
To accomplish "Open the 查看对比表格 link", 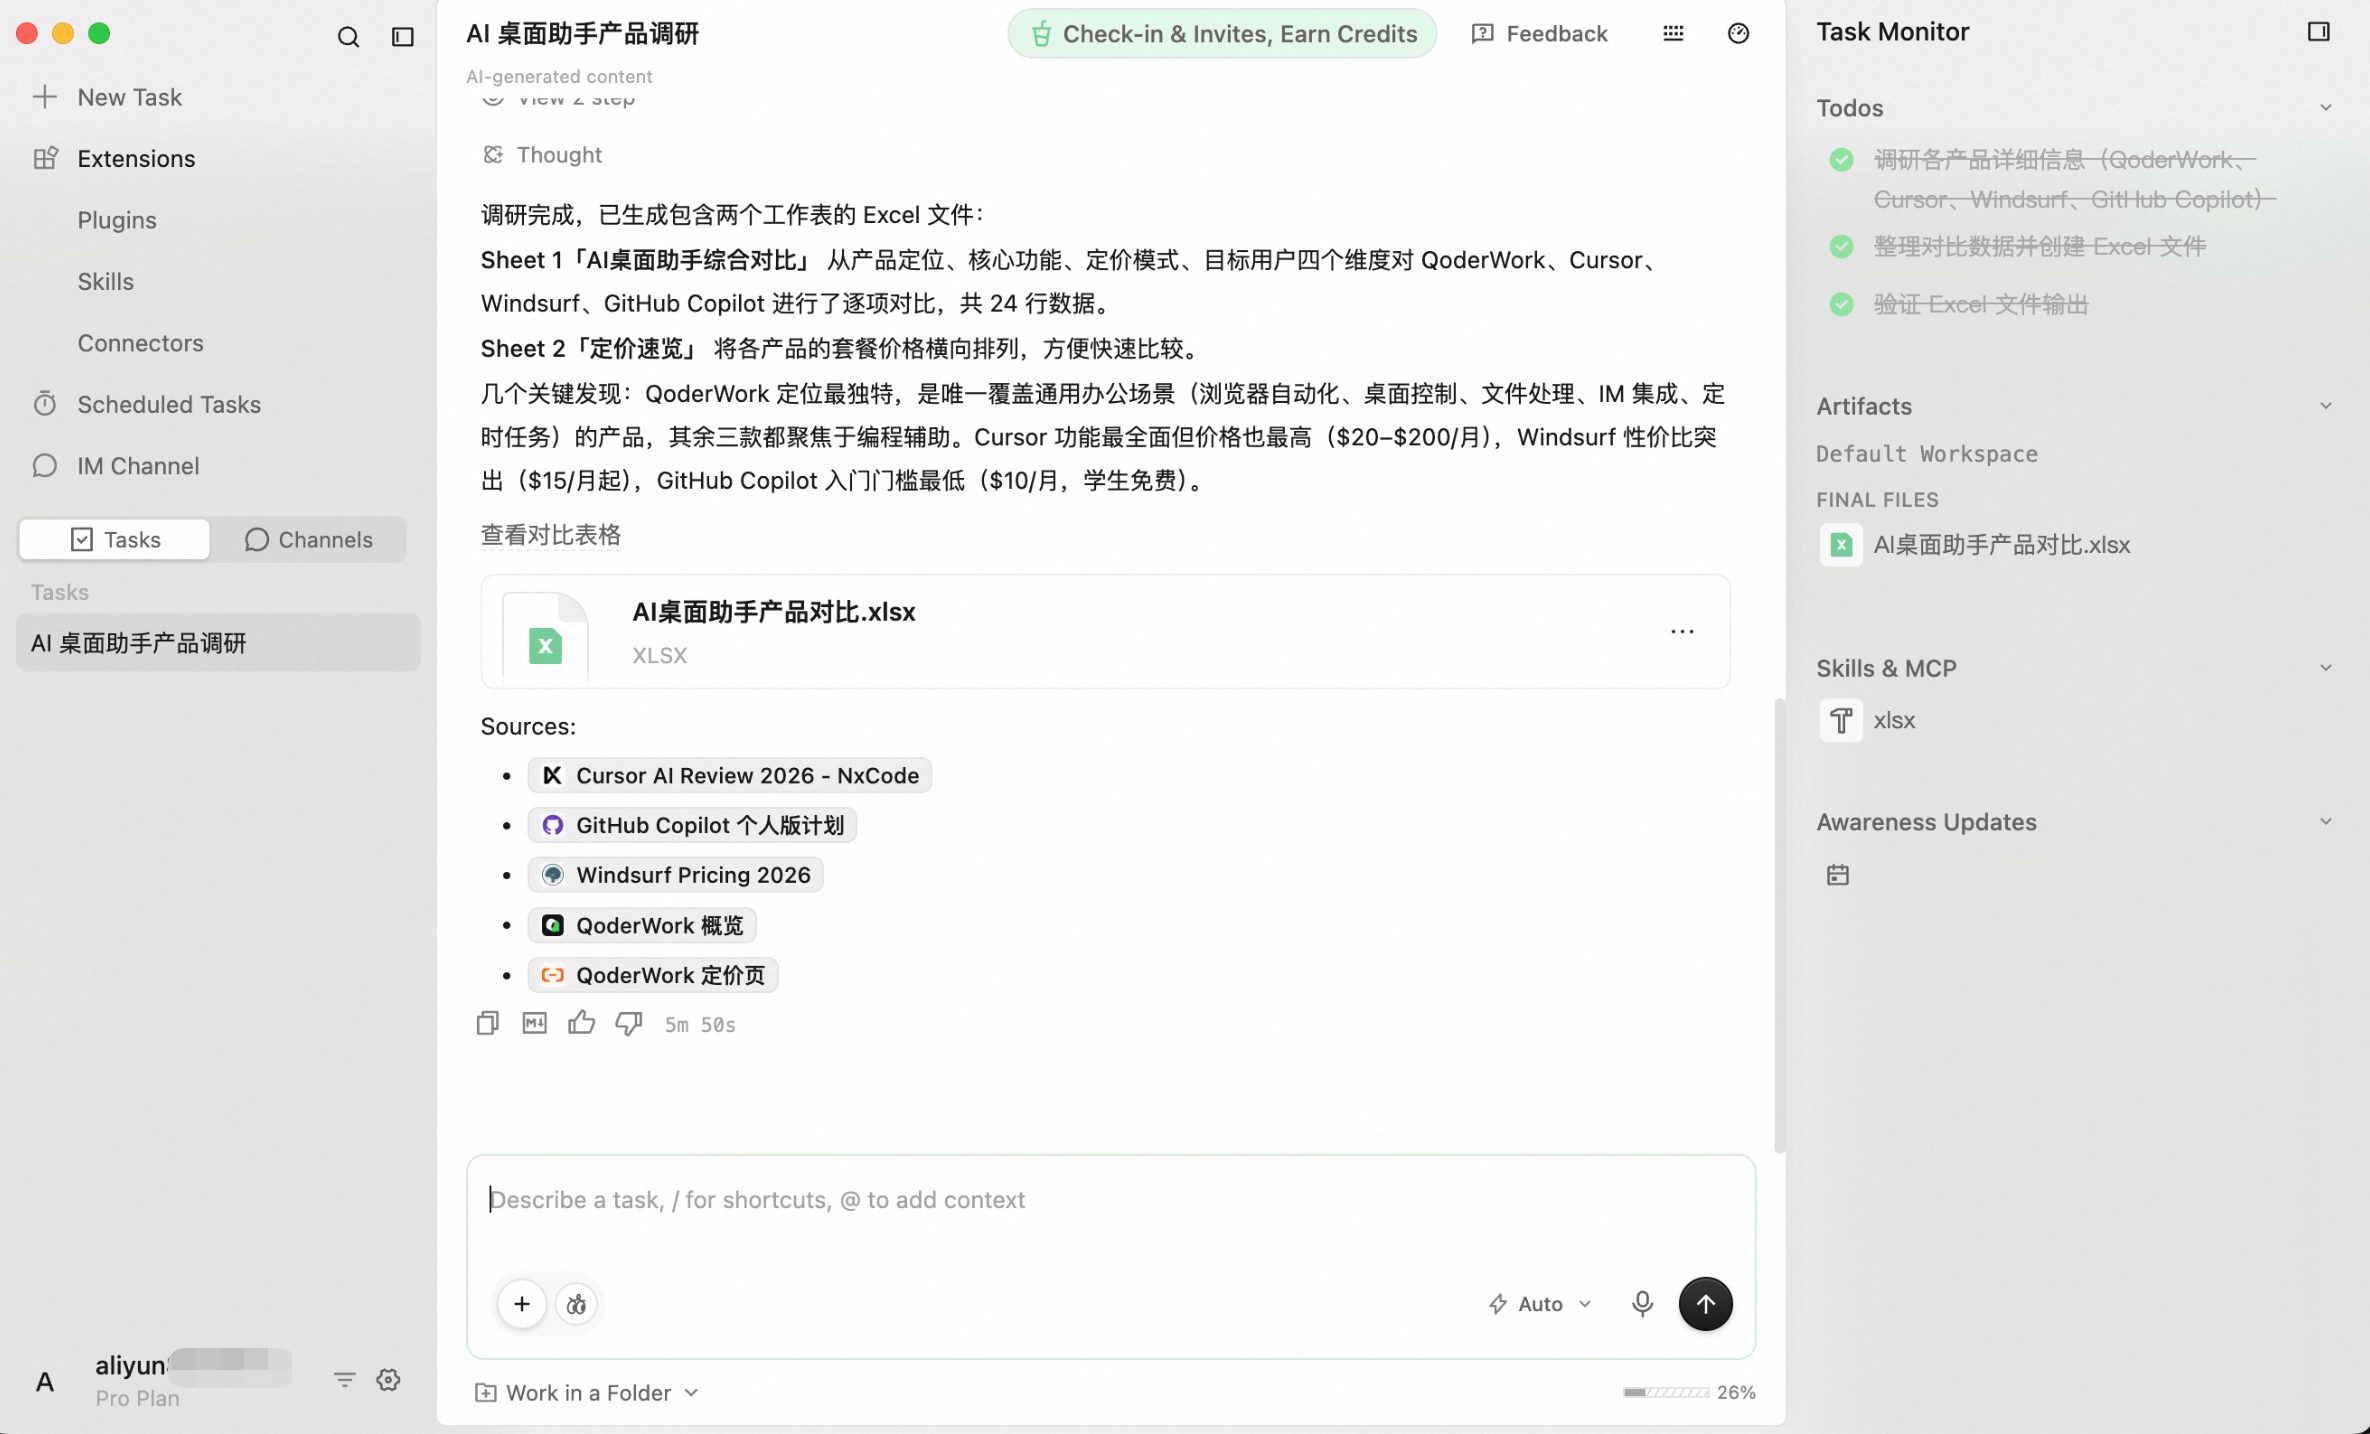I will (551, 534).
